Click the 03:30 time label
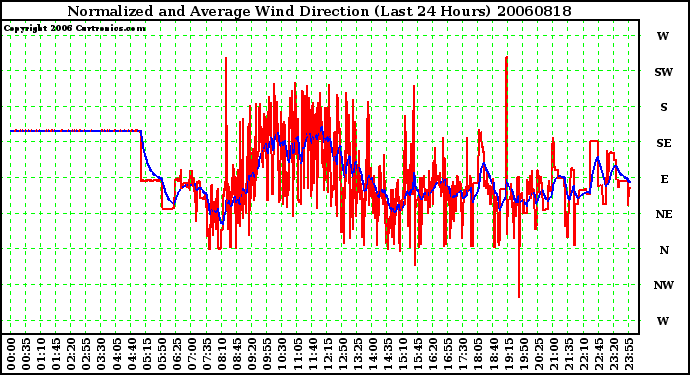This screenshot has width=690, height=375. point(101,354)
